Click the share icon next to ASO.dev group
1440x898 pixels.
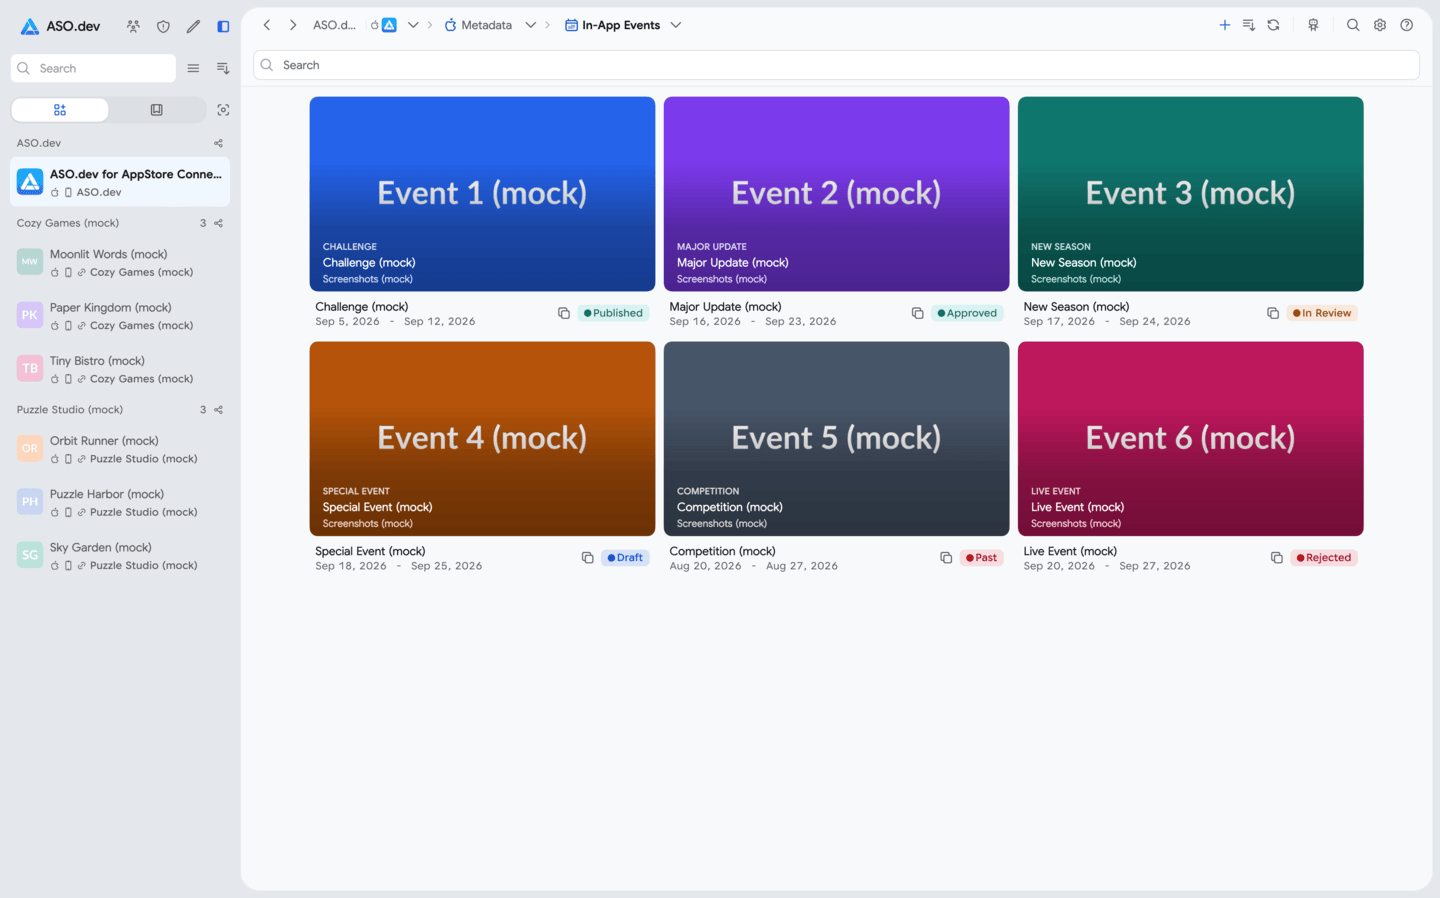pyautogui.click(x=218, y=143)
